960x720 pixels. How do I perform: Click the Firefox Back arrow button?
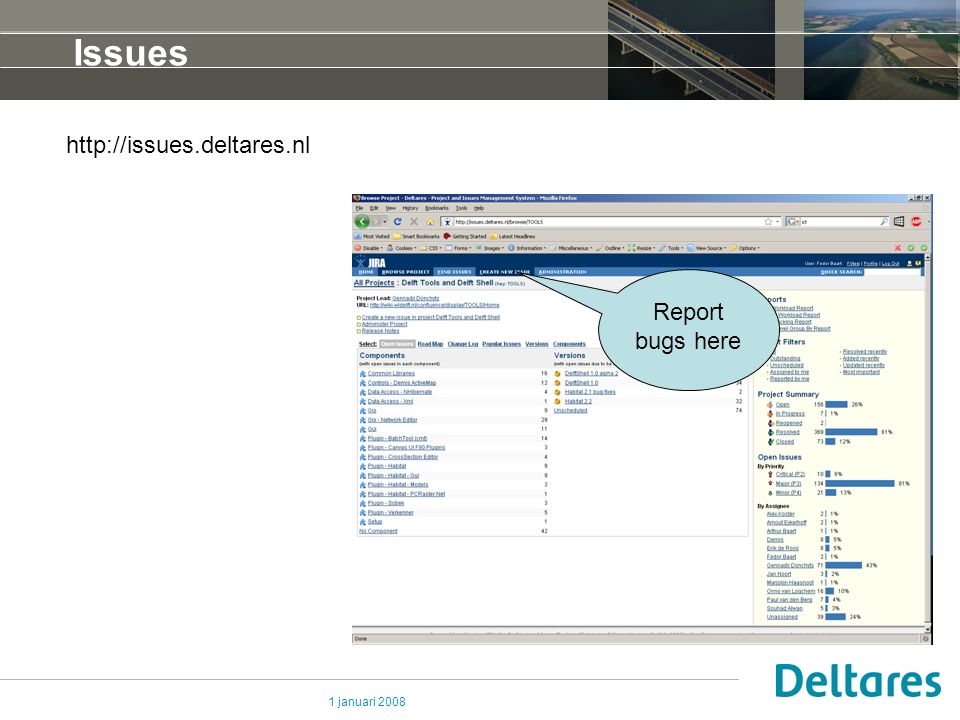point(362,222)
